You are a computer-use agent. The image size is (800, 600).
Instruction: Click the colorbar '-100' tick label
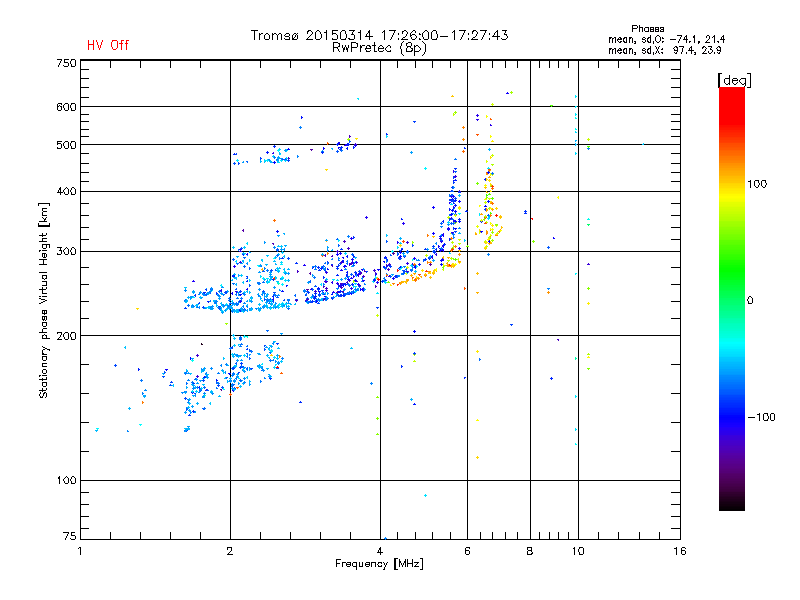coord(762,417)
